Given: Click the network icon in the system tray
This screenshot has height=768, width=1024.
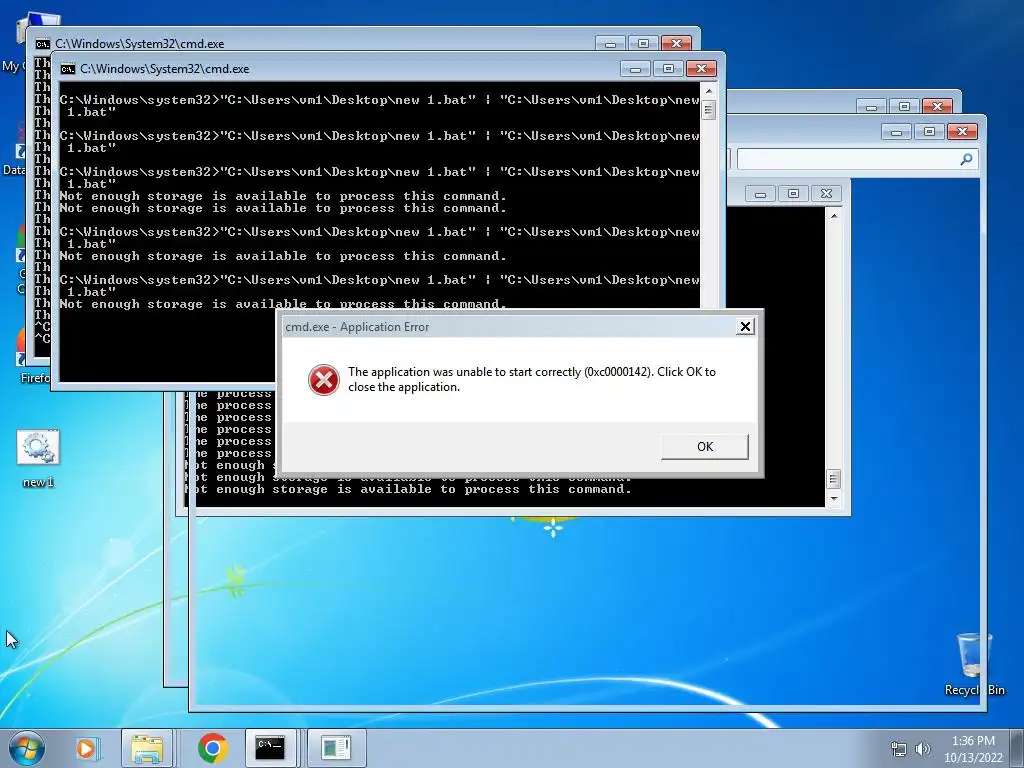Looking at the screenshot, I should 899,749.
